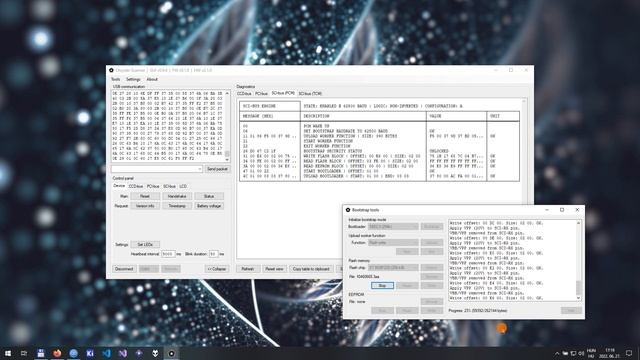Open Visual Studio Code from the taskbar

click(x=106, y=353)
